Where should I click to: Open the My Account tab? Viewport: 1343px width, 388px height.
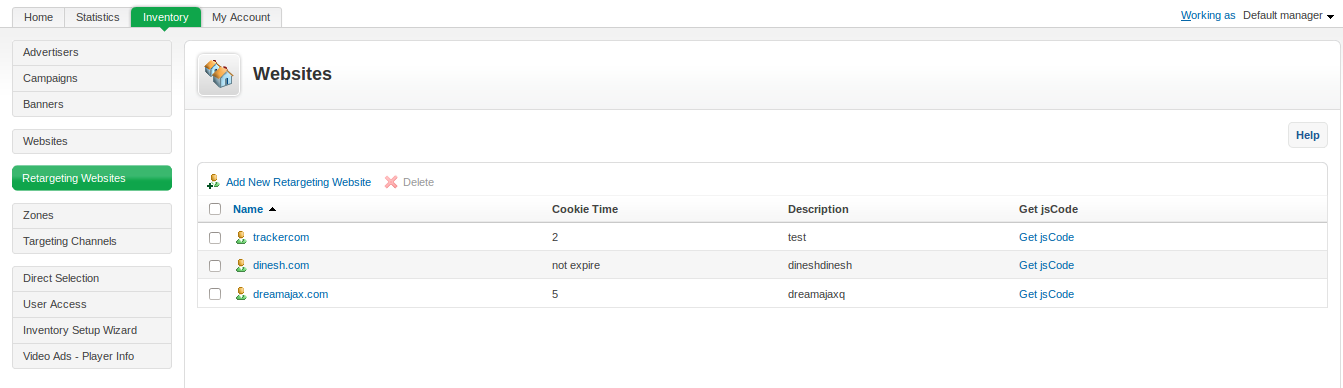tap(240, 17)
